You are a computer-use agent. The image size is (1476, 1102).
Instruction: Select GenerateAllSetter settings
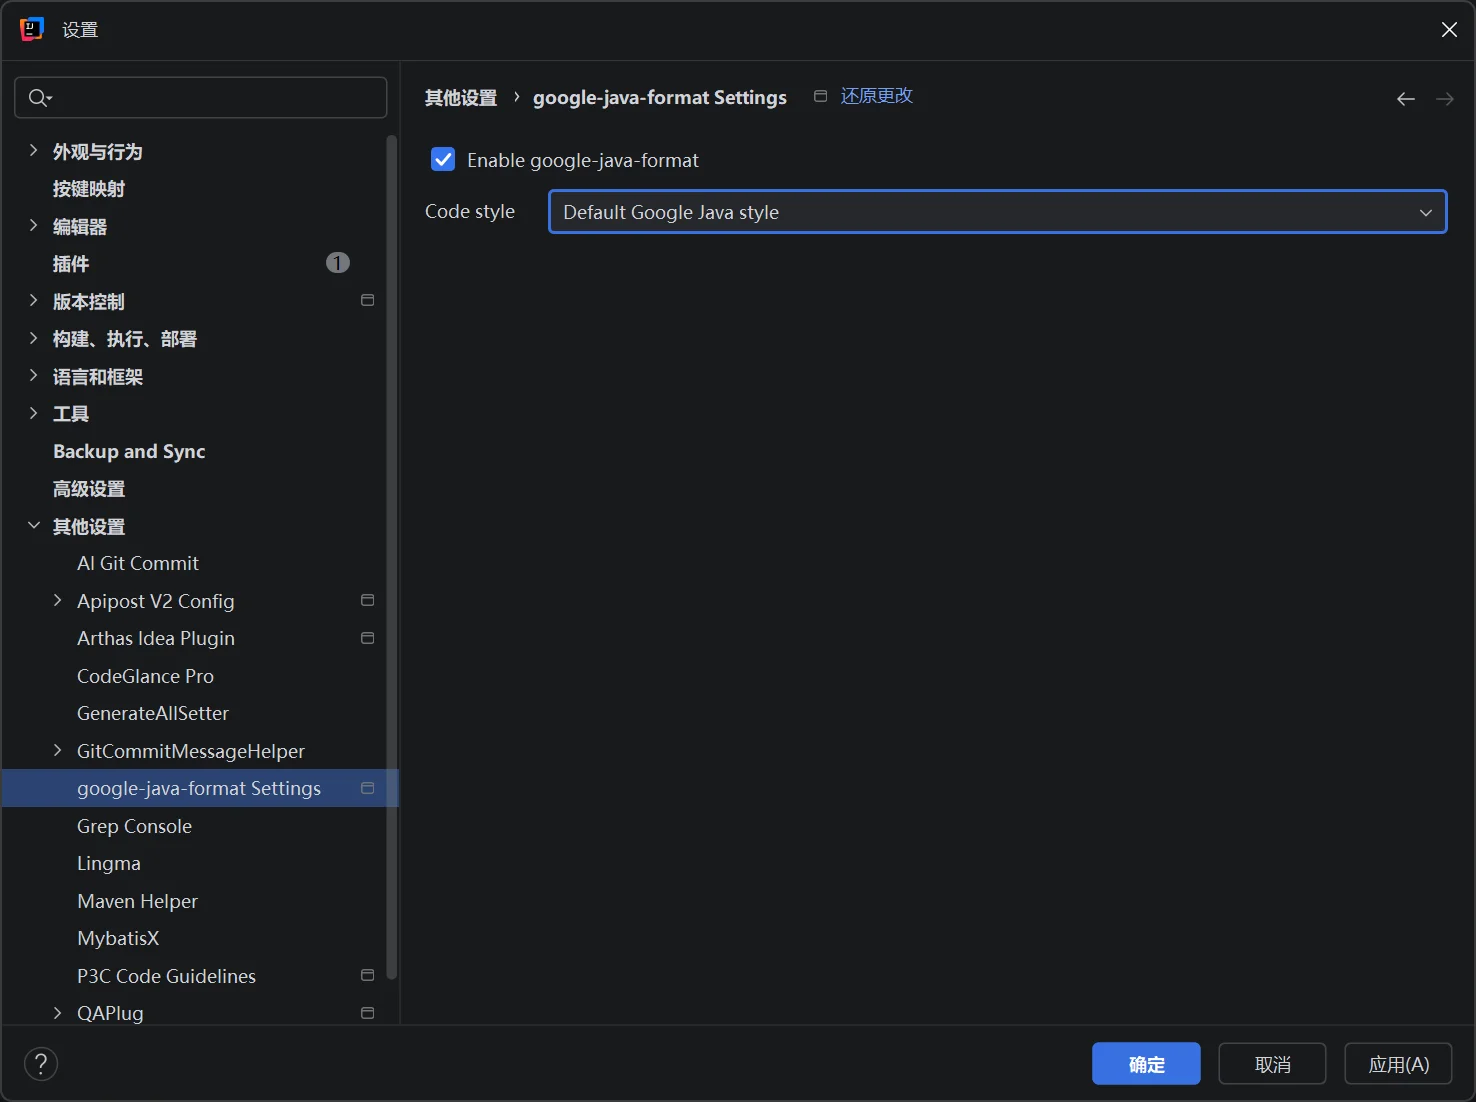pos(153,713)
